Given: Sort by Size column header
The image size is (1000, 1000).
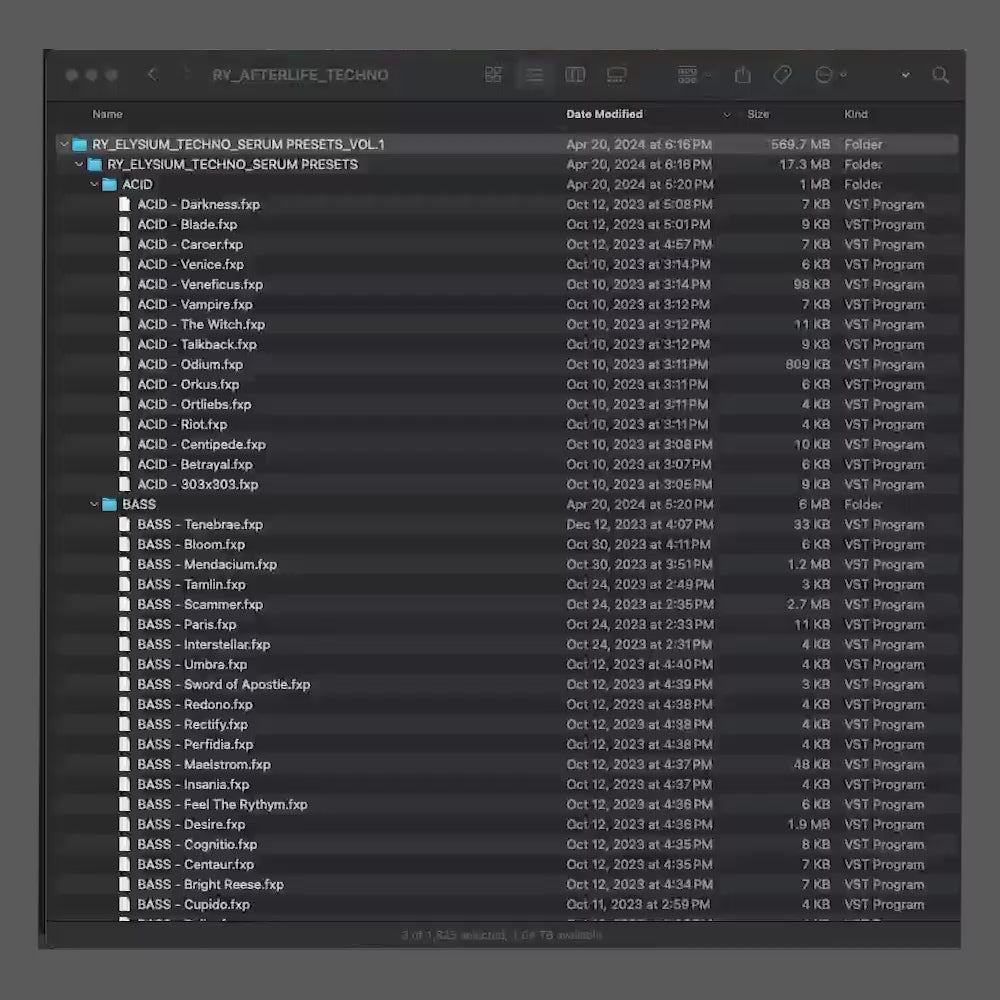Looking at the screenshot, I should coord(758,114).
